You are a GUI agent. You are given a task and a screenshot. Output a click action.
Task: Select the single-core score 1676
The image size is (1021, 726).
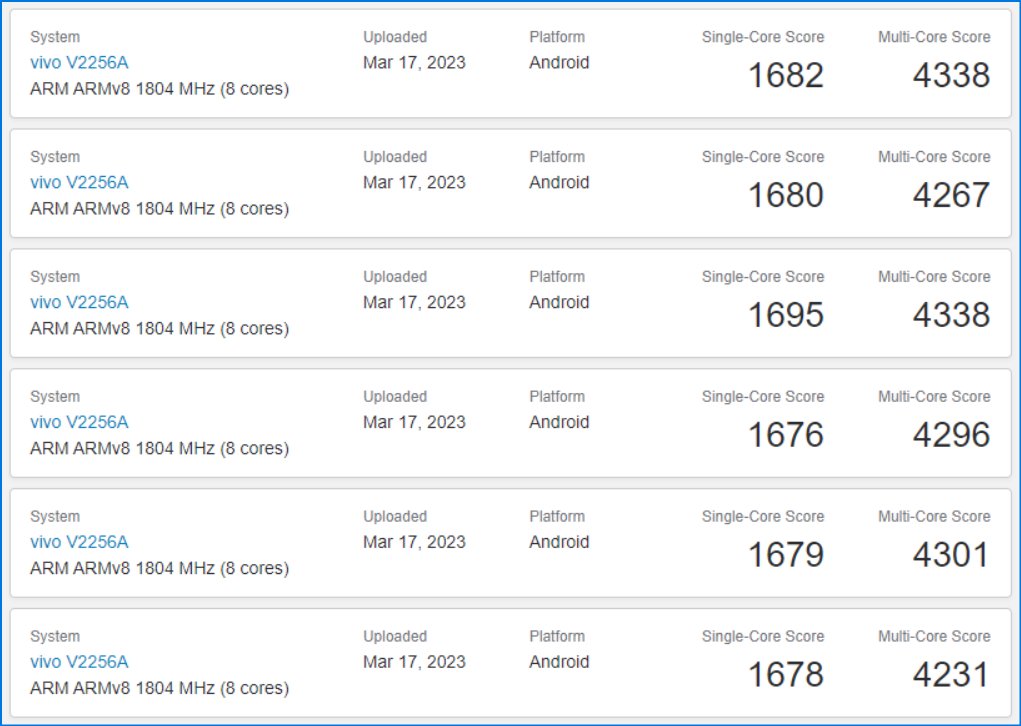[x=786, y=435]
